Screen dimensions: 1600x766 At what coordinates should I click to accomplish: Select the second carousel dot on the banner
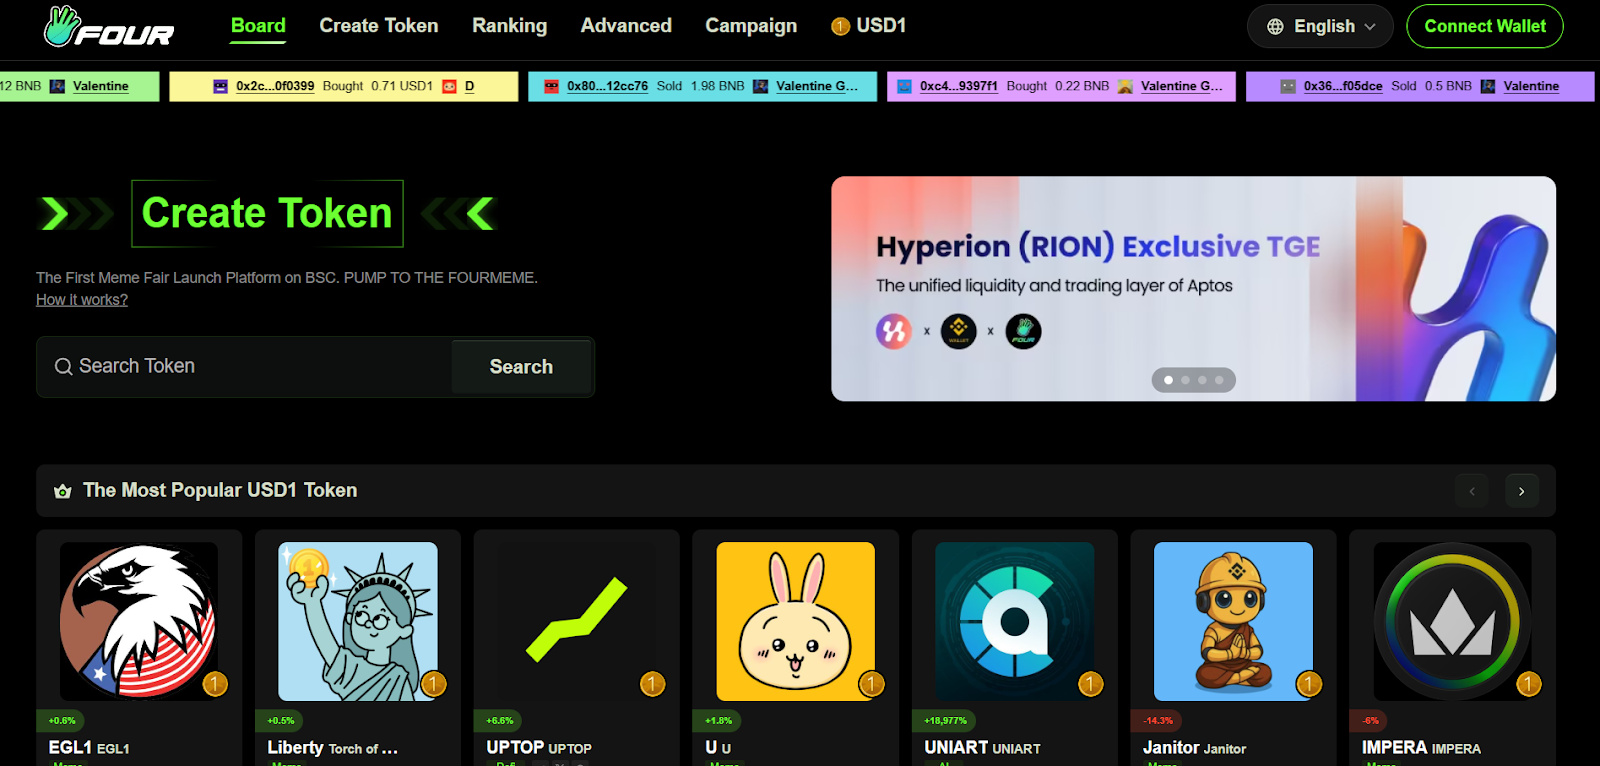click(1185, 380)
